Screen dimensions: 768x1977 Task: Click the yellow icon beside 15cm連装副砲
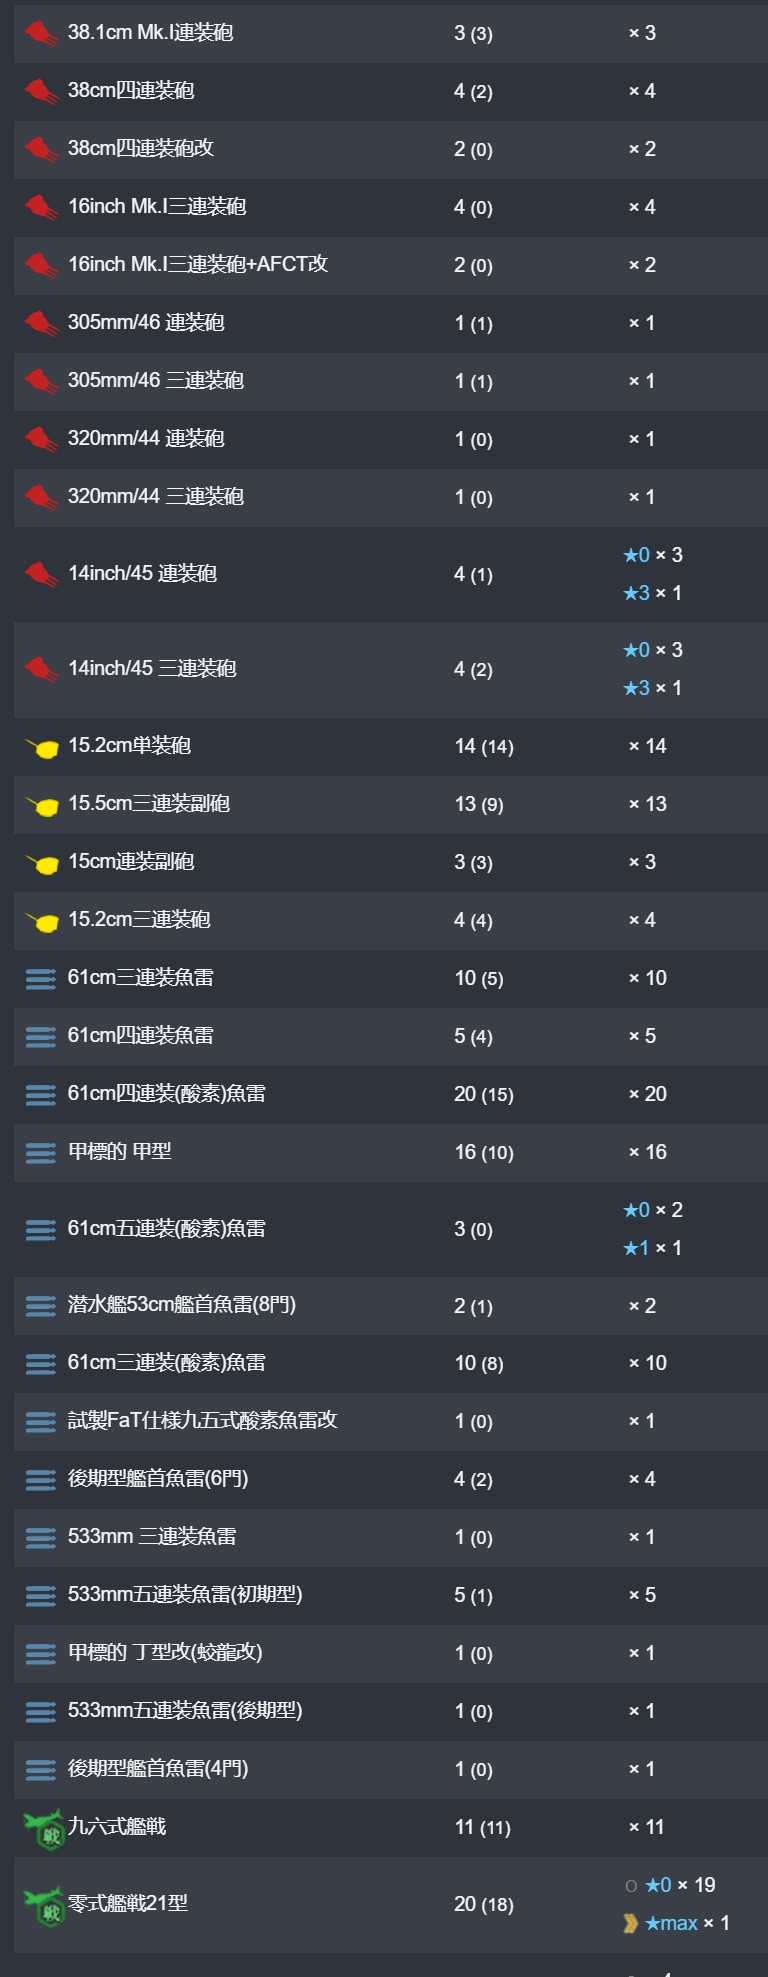click(41, 863)
